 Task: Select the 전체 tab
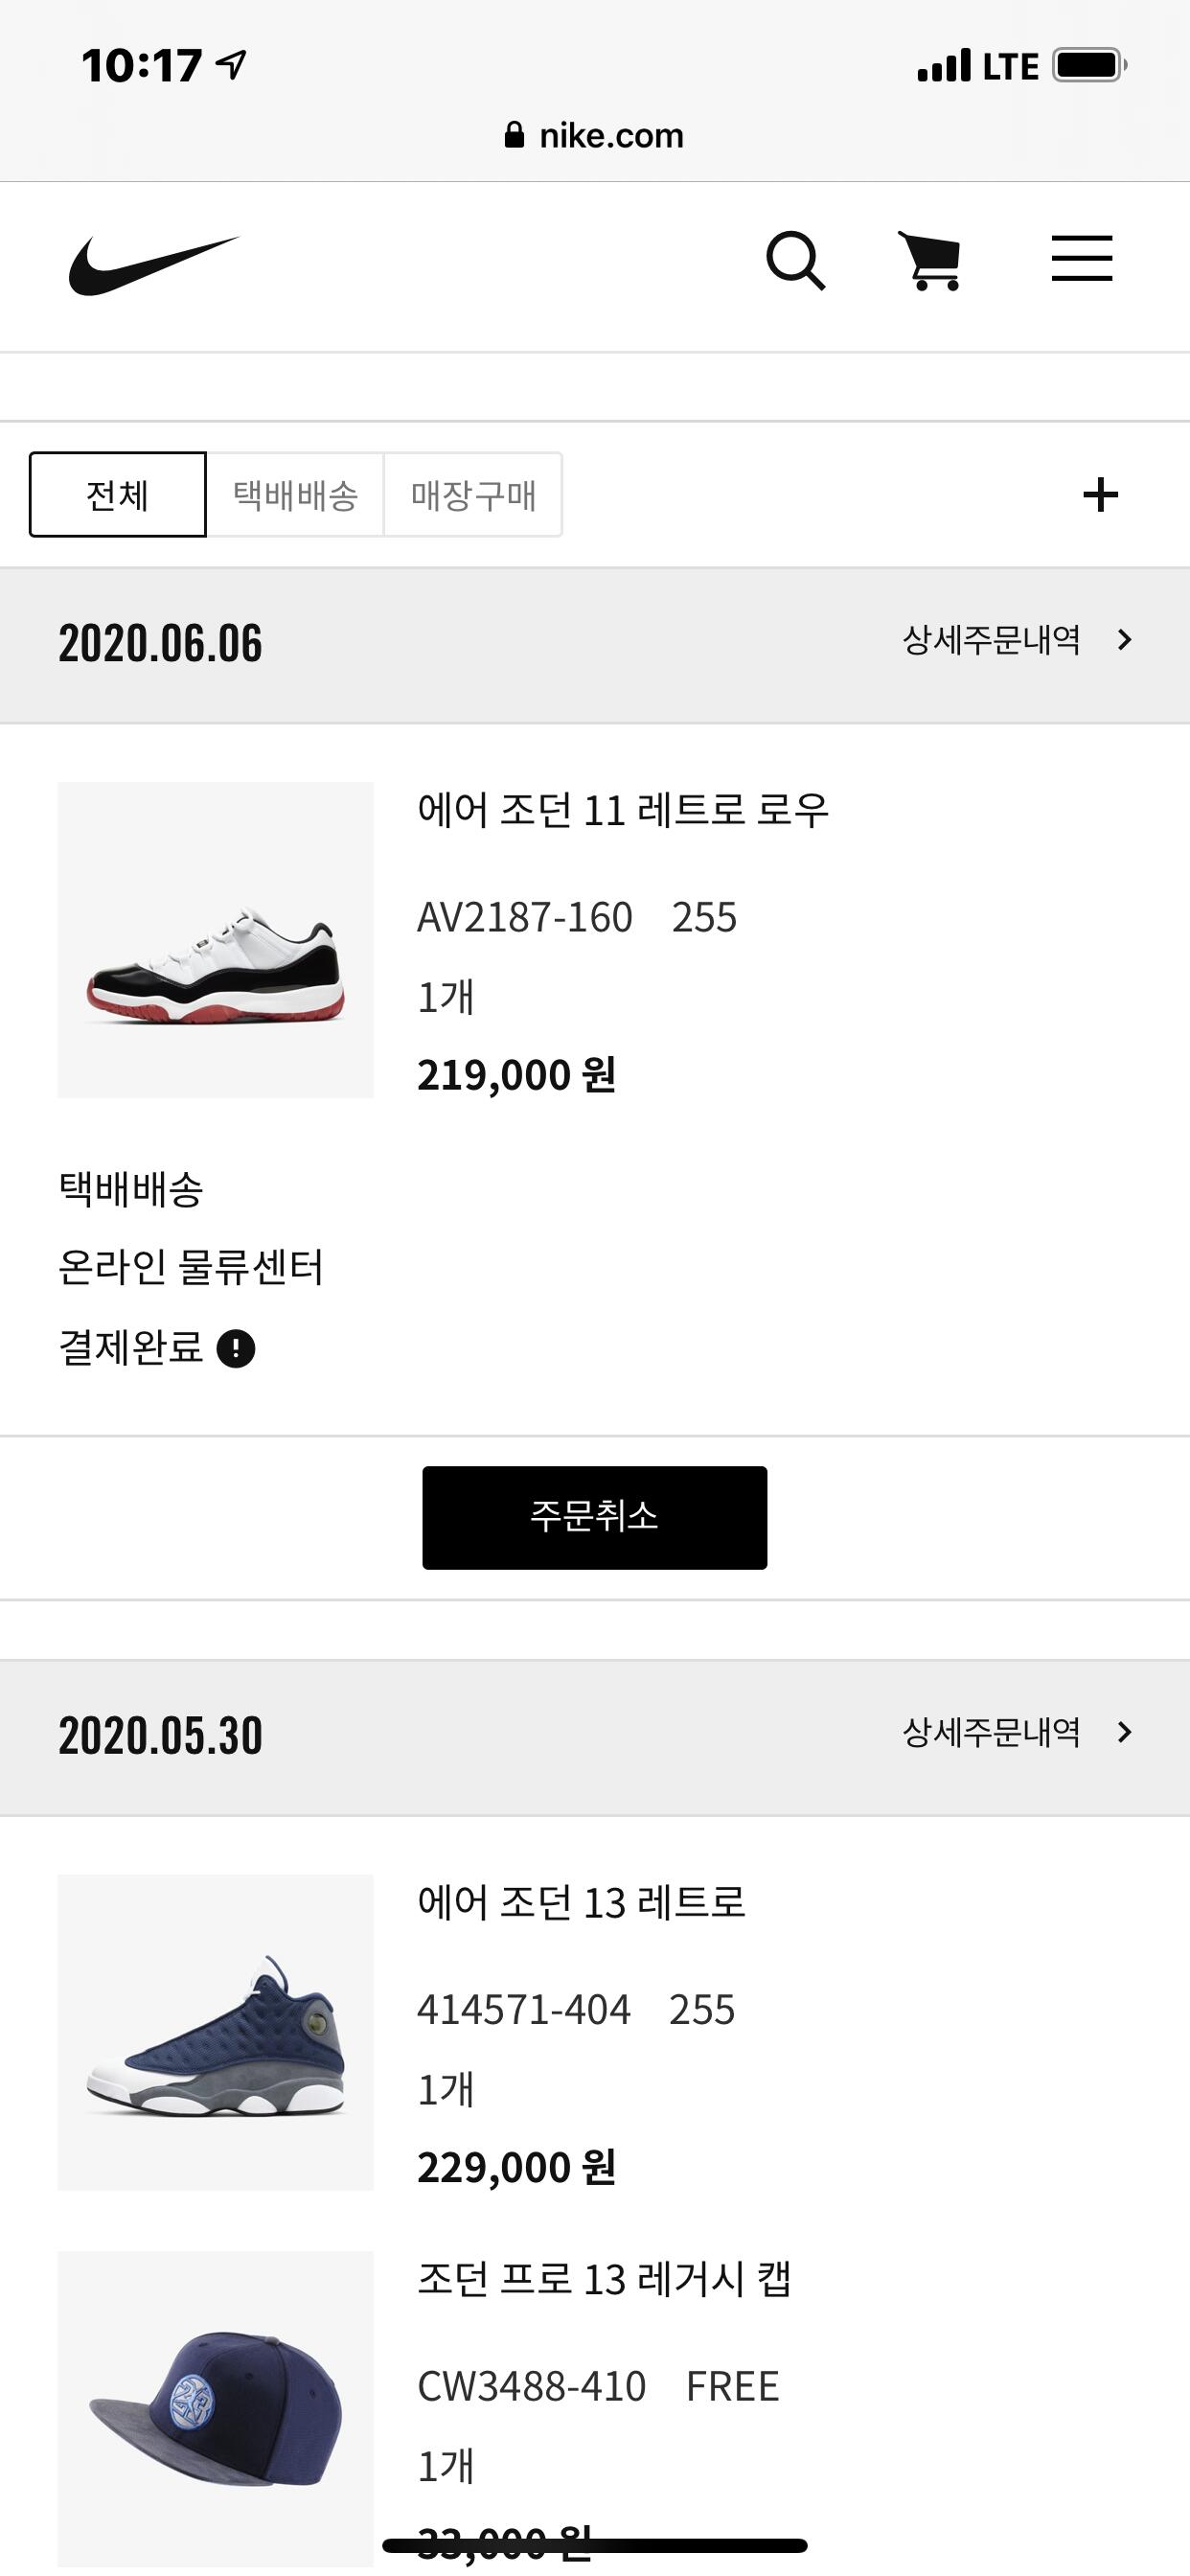point(118,495)
